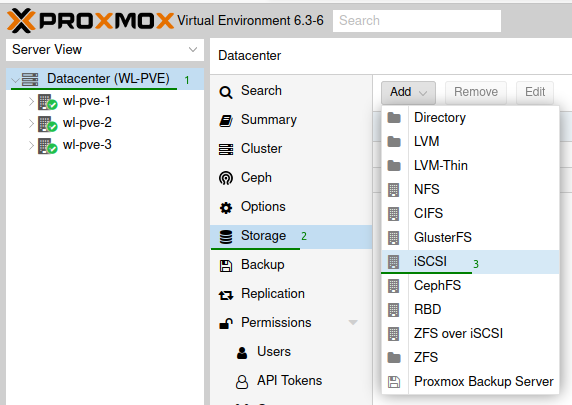The height and width of the screenshot is (405, 572).
Task: Click the Users person icon
Action: click(x=242, y=352)
